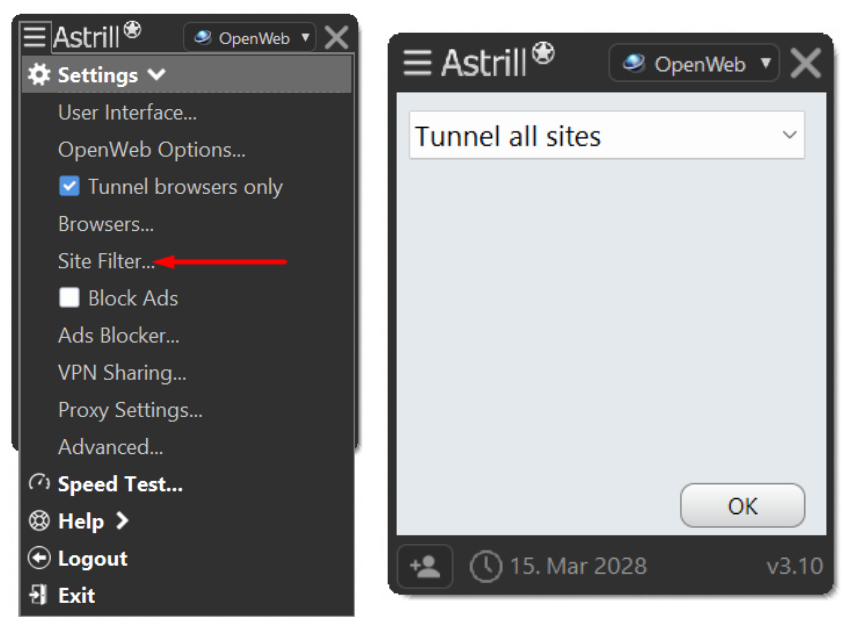Enable the Block Ads checkbox

coord(69,298)
